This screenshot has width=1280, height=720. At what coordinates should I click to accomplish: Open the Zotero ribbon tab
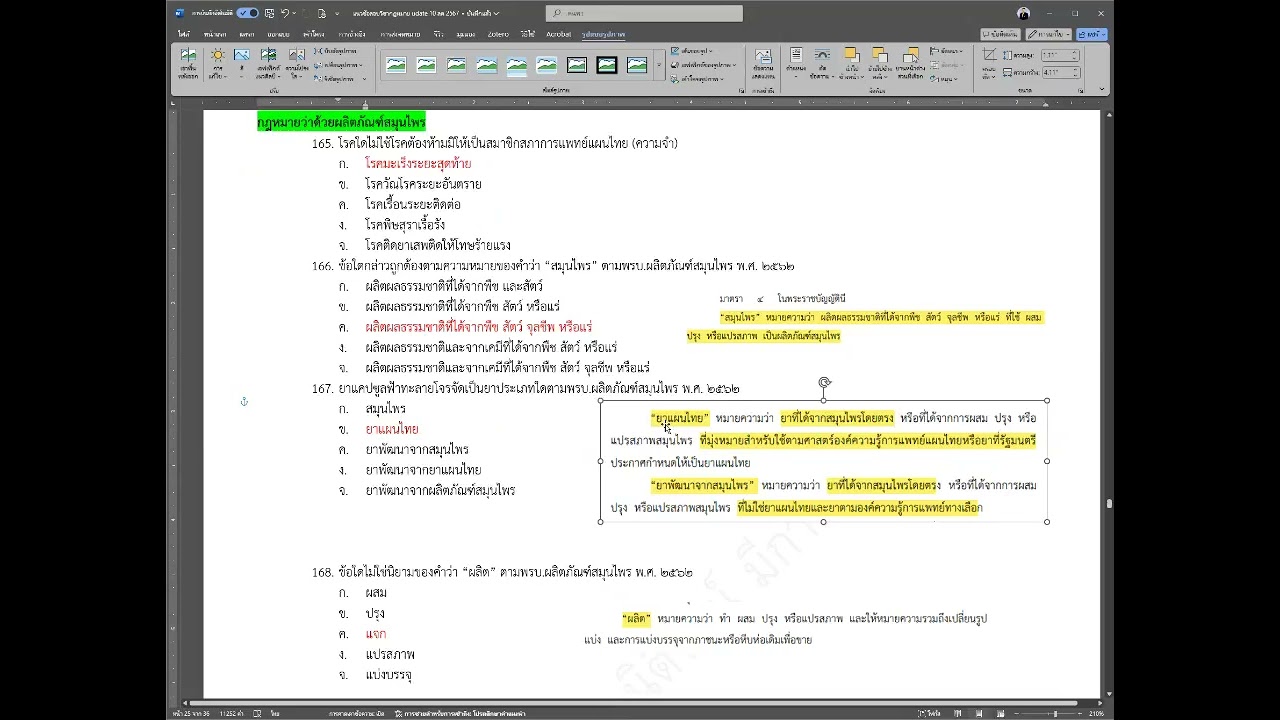(498, 34)
